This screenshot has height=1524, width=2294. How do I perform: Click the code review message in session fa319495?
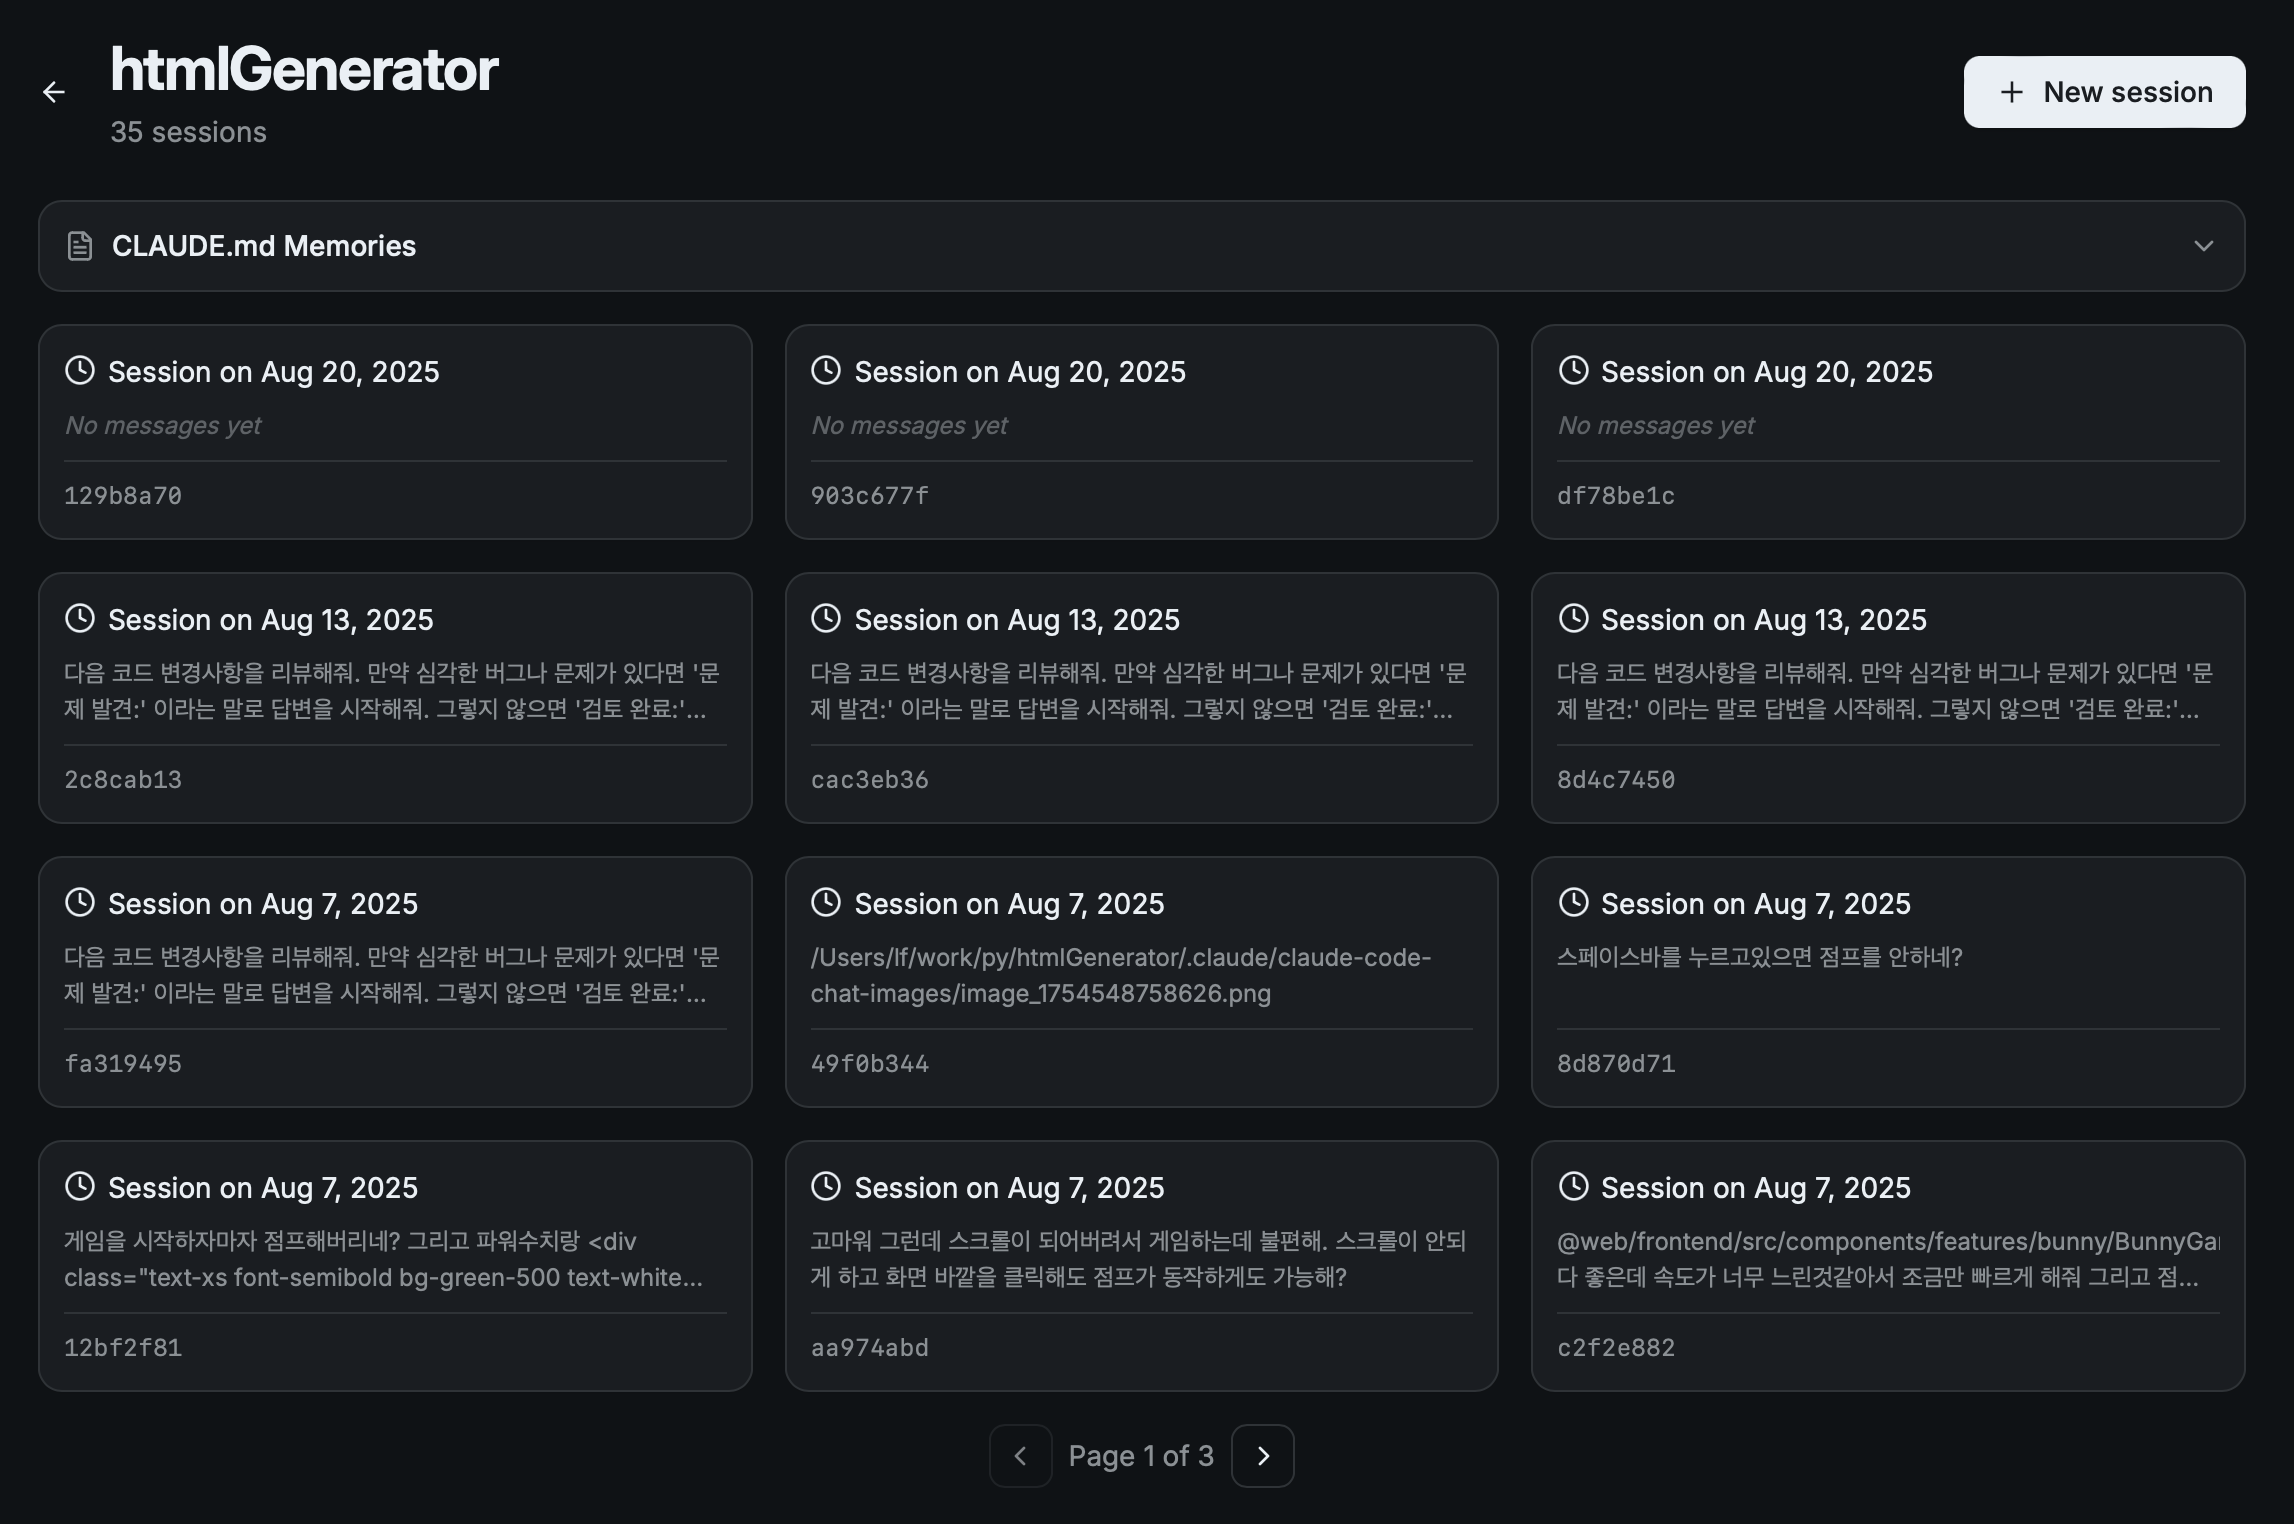392,975
